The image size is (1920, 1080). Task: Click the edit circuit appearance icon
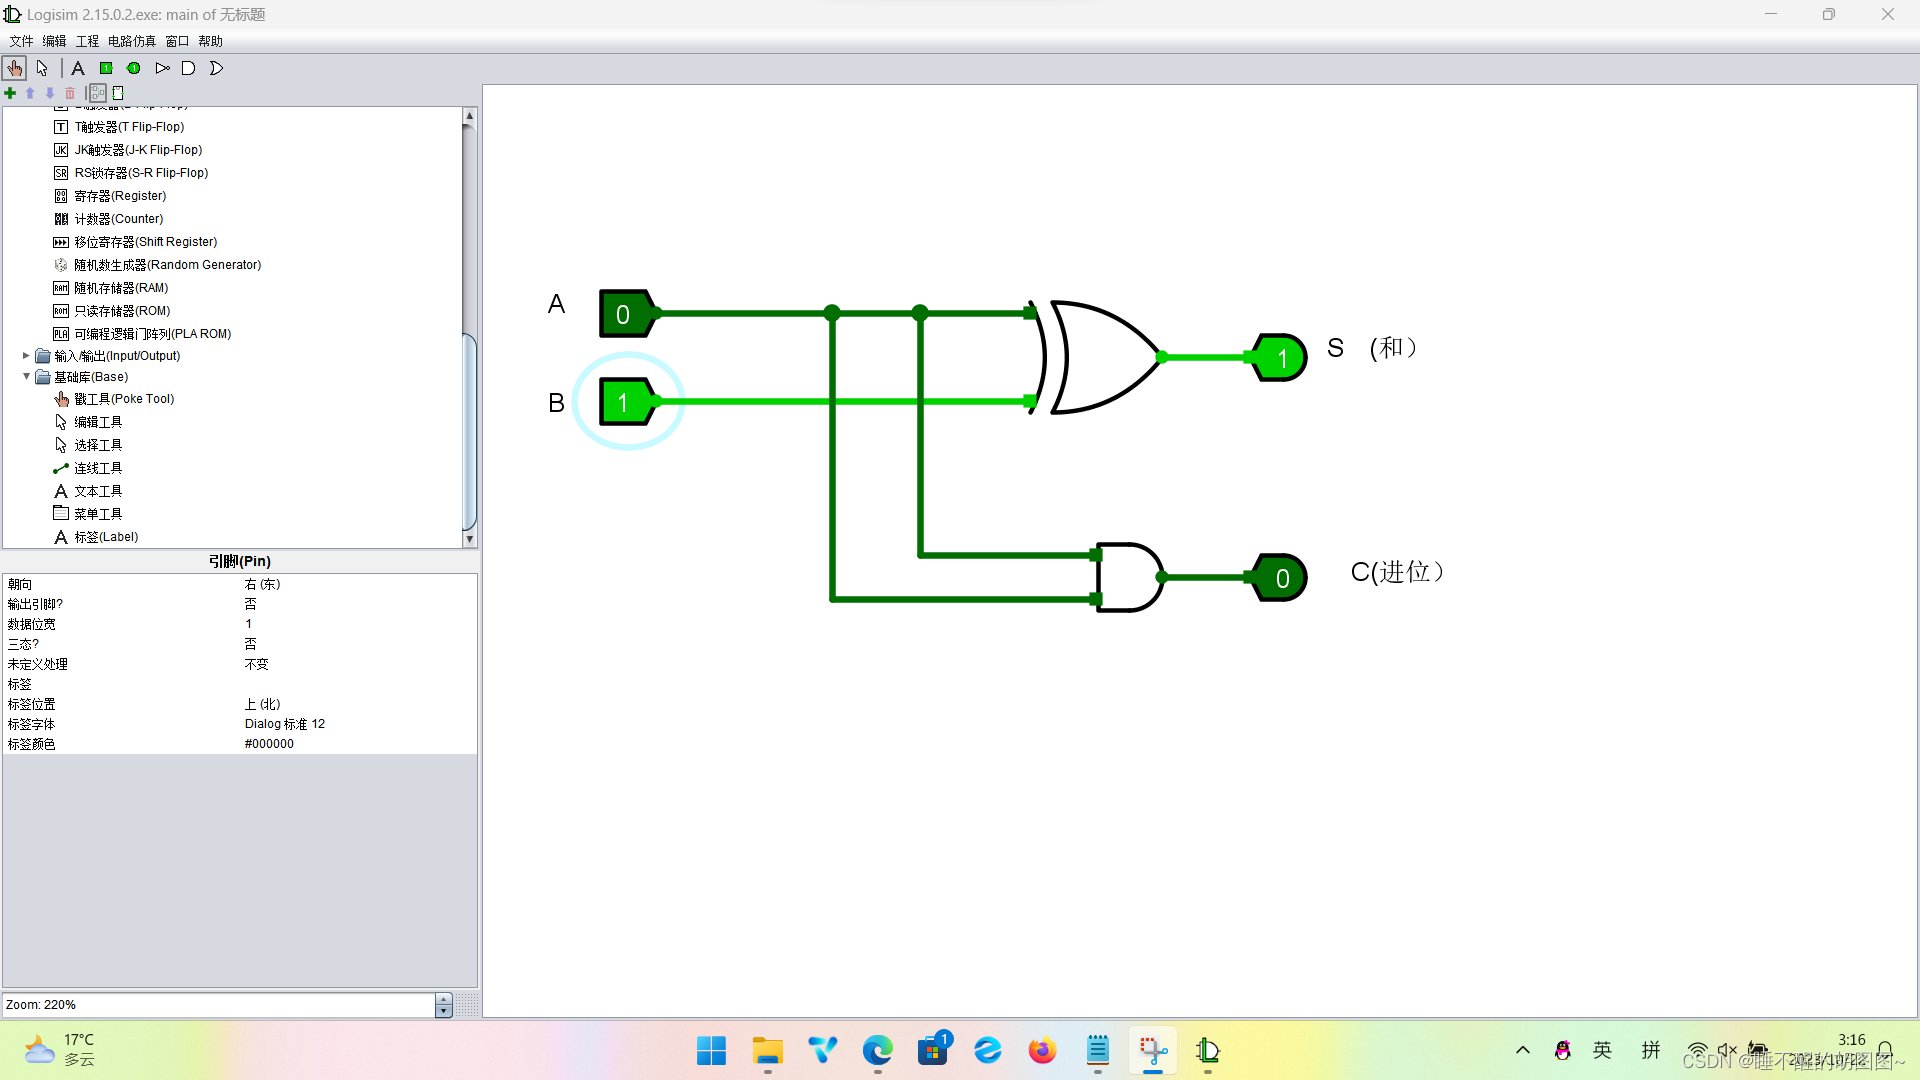118,93
